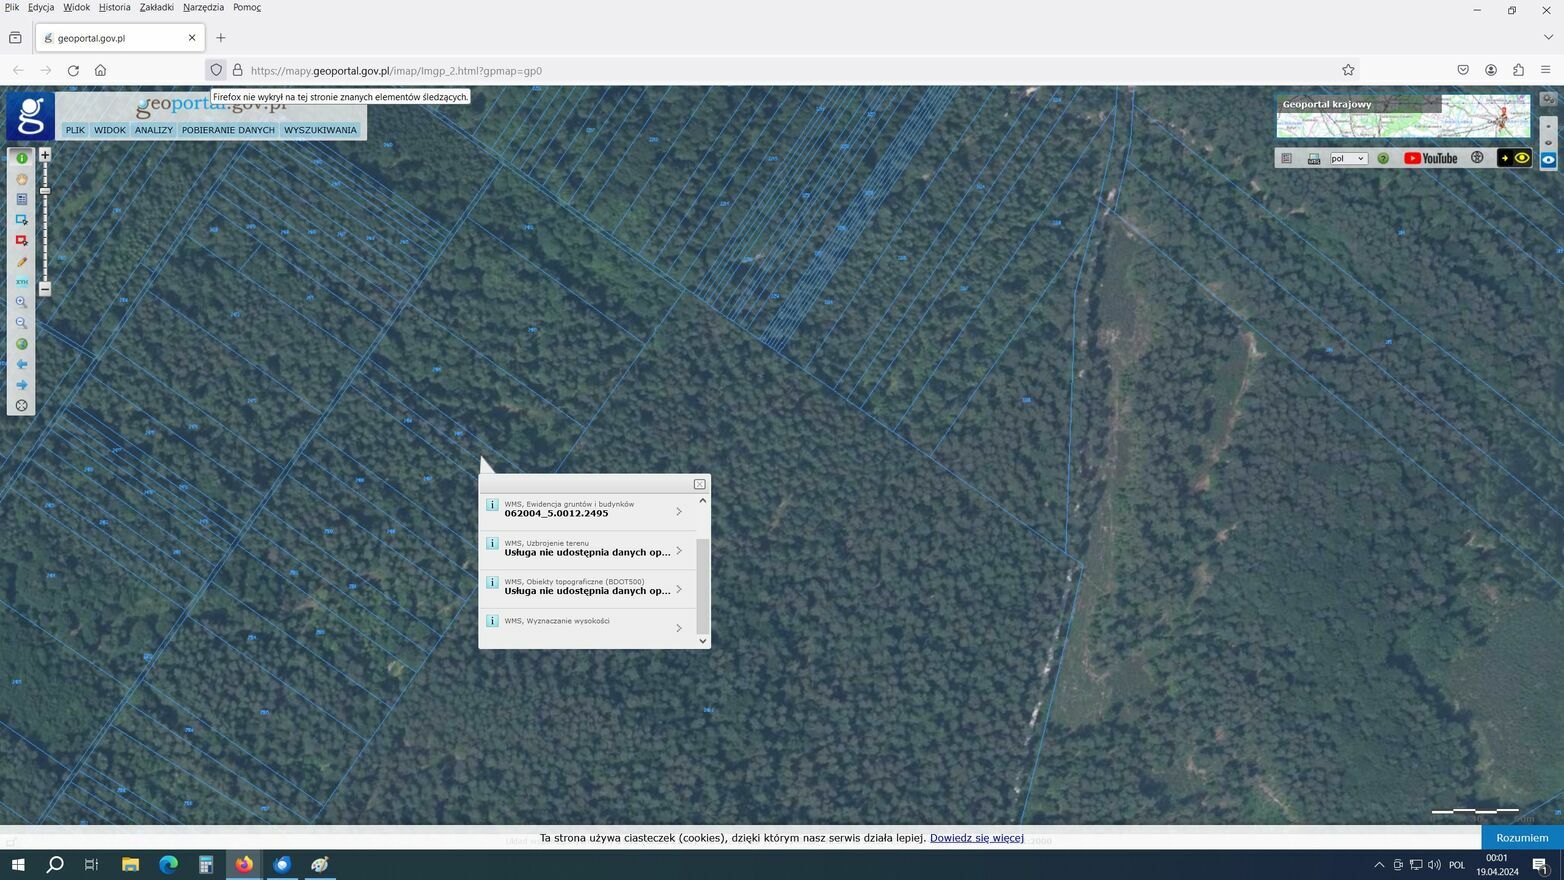Click the plus button on zoom slider
This screenshot has width=1564, height=880.
point(45,155)
